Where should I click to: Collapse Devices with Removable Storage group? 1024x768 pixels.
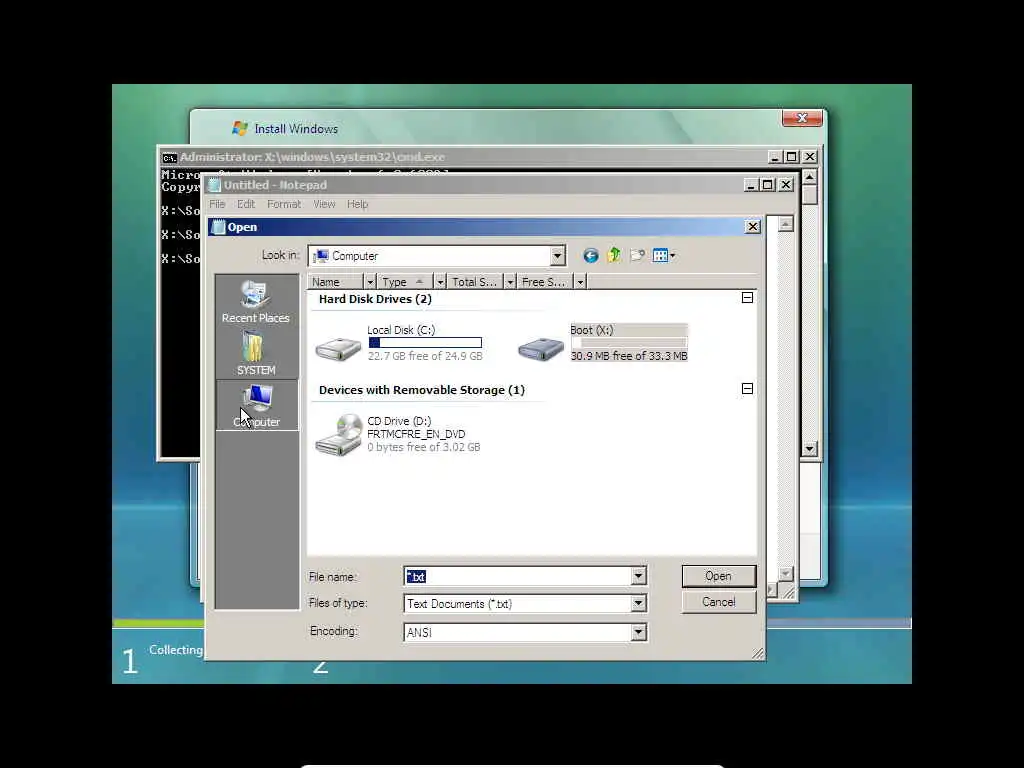pos(748,389)
